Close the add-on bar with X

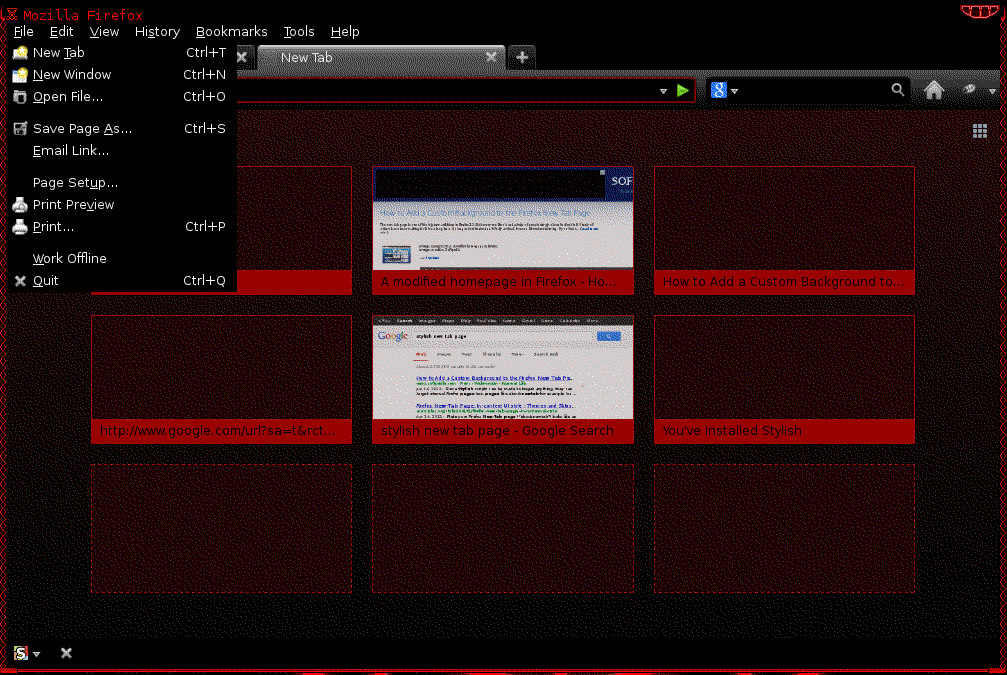click(x=66, y=653)
